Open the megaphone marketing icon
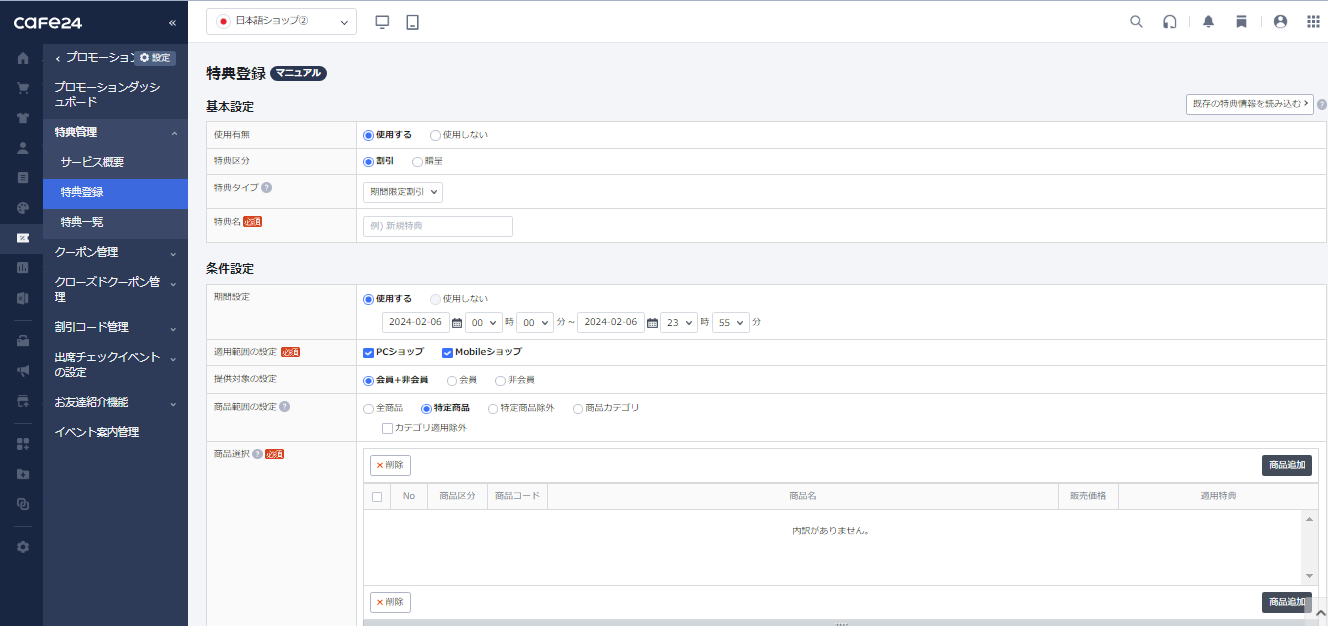Image resolution: width=1328 pixels, height=626 pixels. tap(22, 370)
